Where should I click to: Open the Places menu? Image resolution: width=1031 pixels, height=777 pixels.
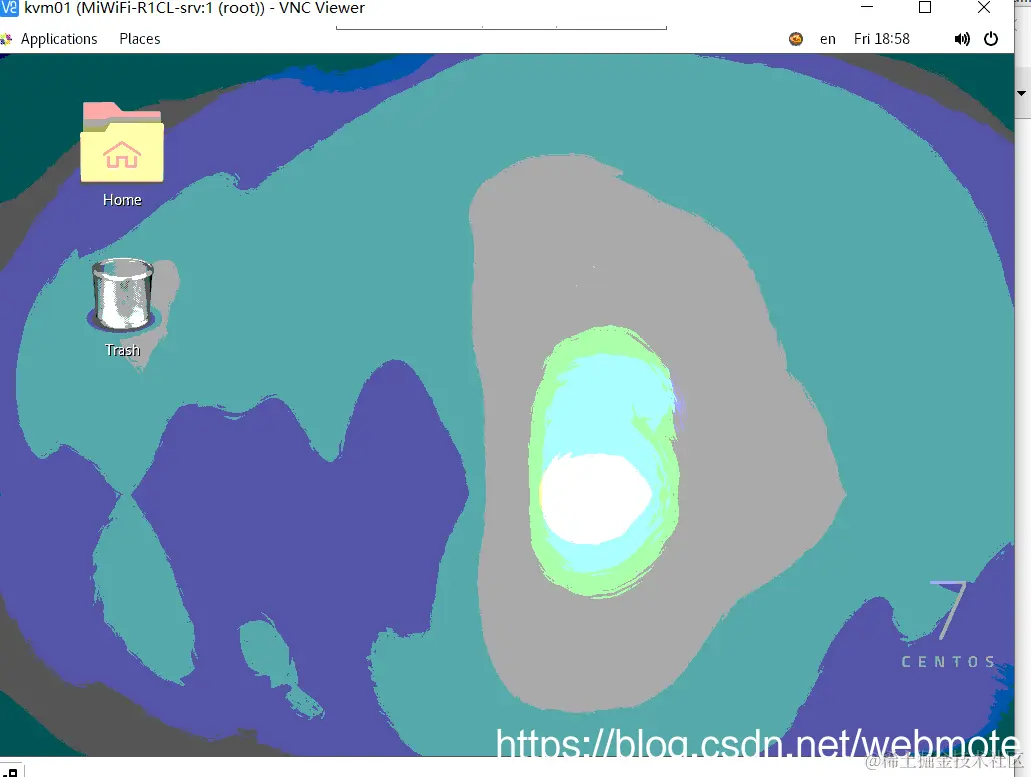(x=139, y=39)
